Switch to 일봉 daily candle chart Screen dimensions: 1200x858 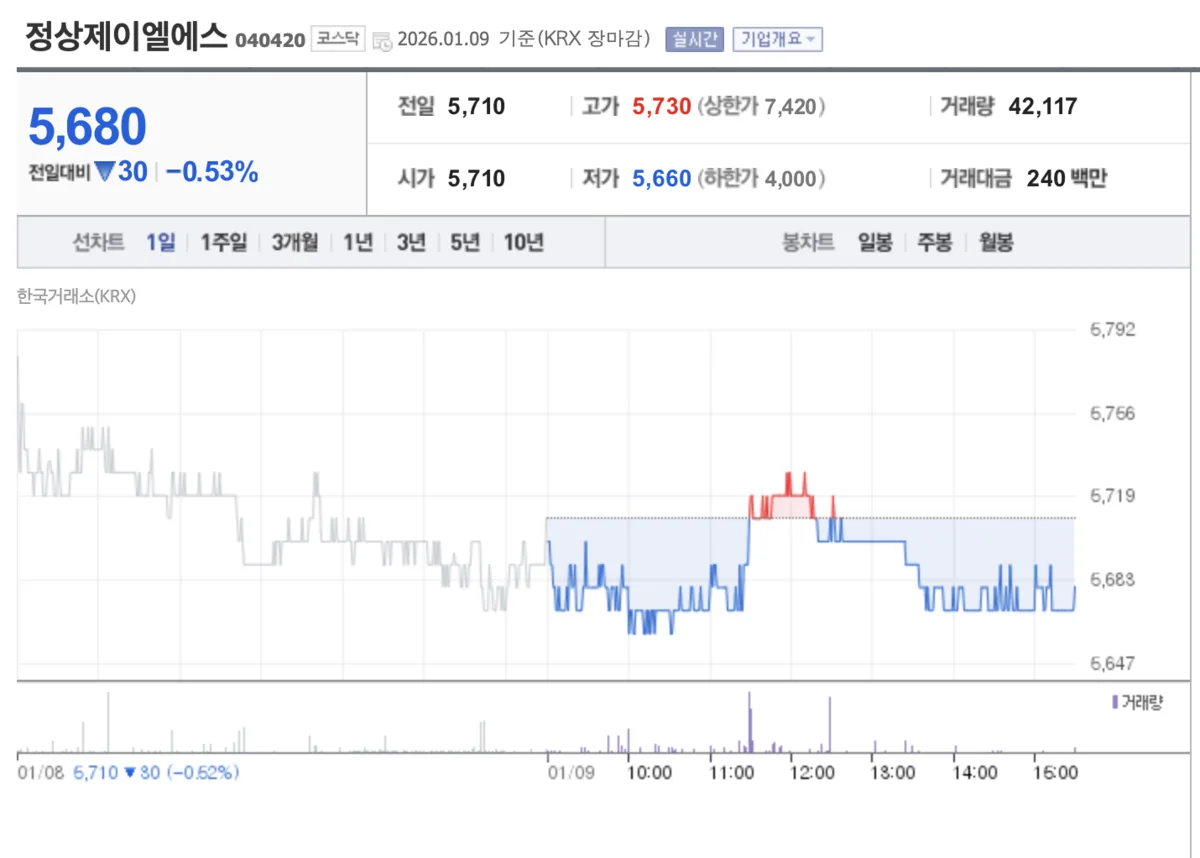tap(875, 242)
